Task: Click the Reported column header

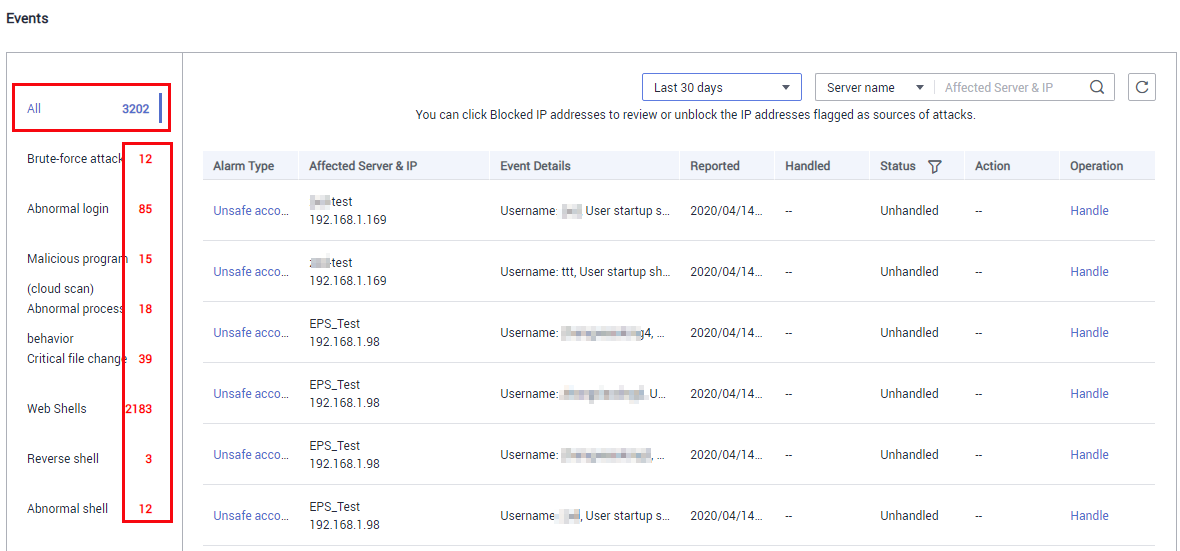Action: click(x=714, y=166)
